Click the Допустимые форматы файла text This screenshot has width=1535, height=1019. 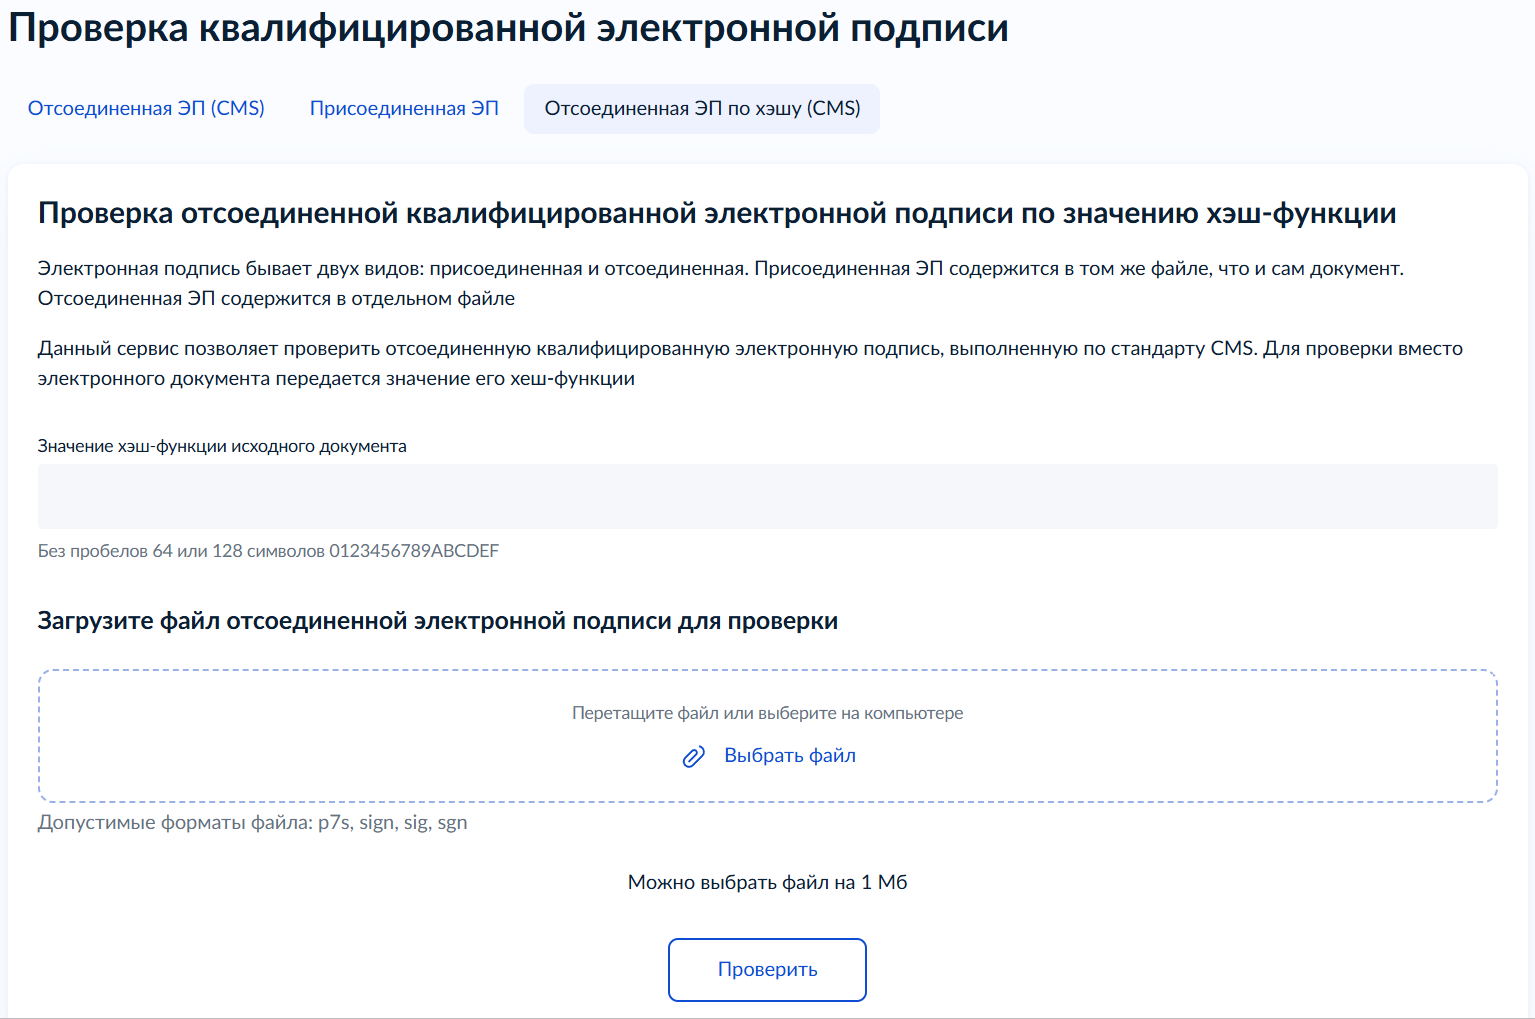tap(252, 823)
